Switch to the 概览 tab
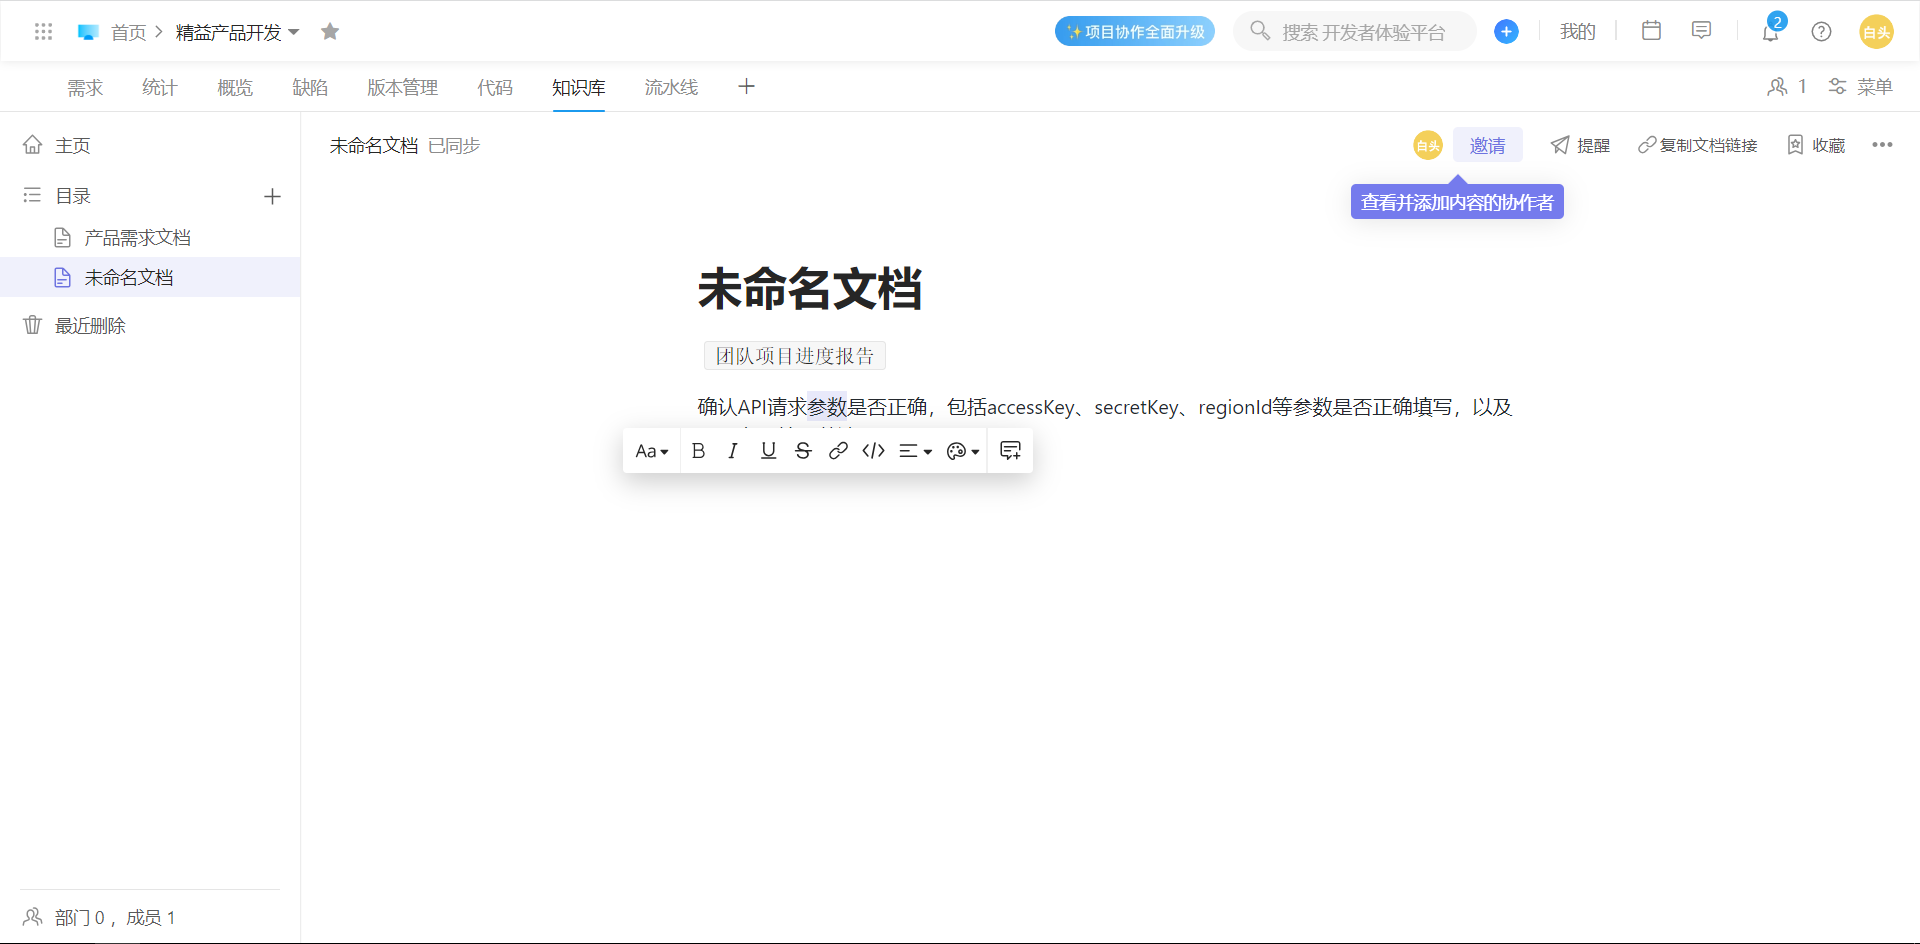1920x944 pixels. pos(235,87)
